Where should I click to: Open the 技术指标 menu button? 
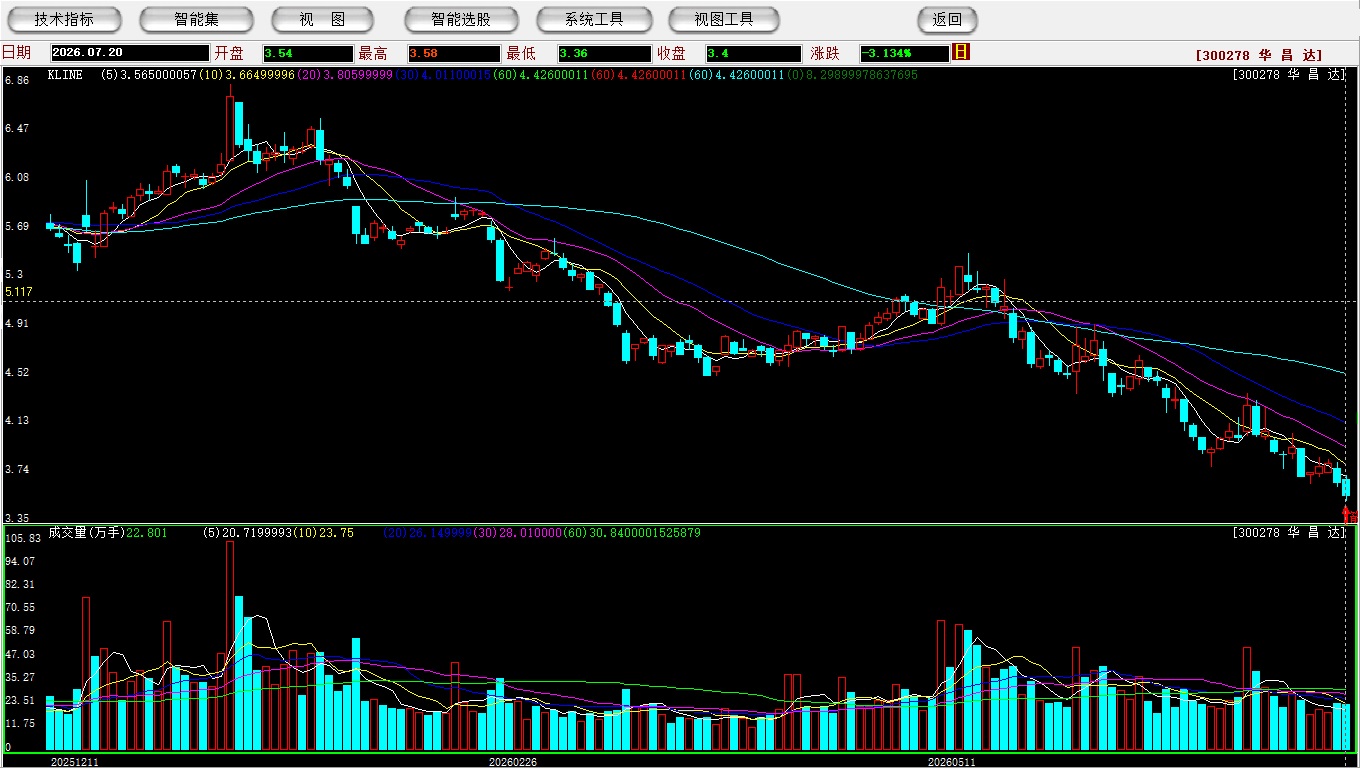tap(65, 19)
